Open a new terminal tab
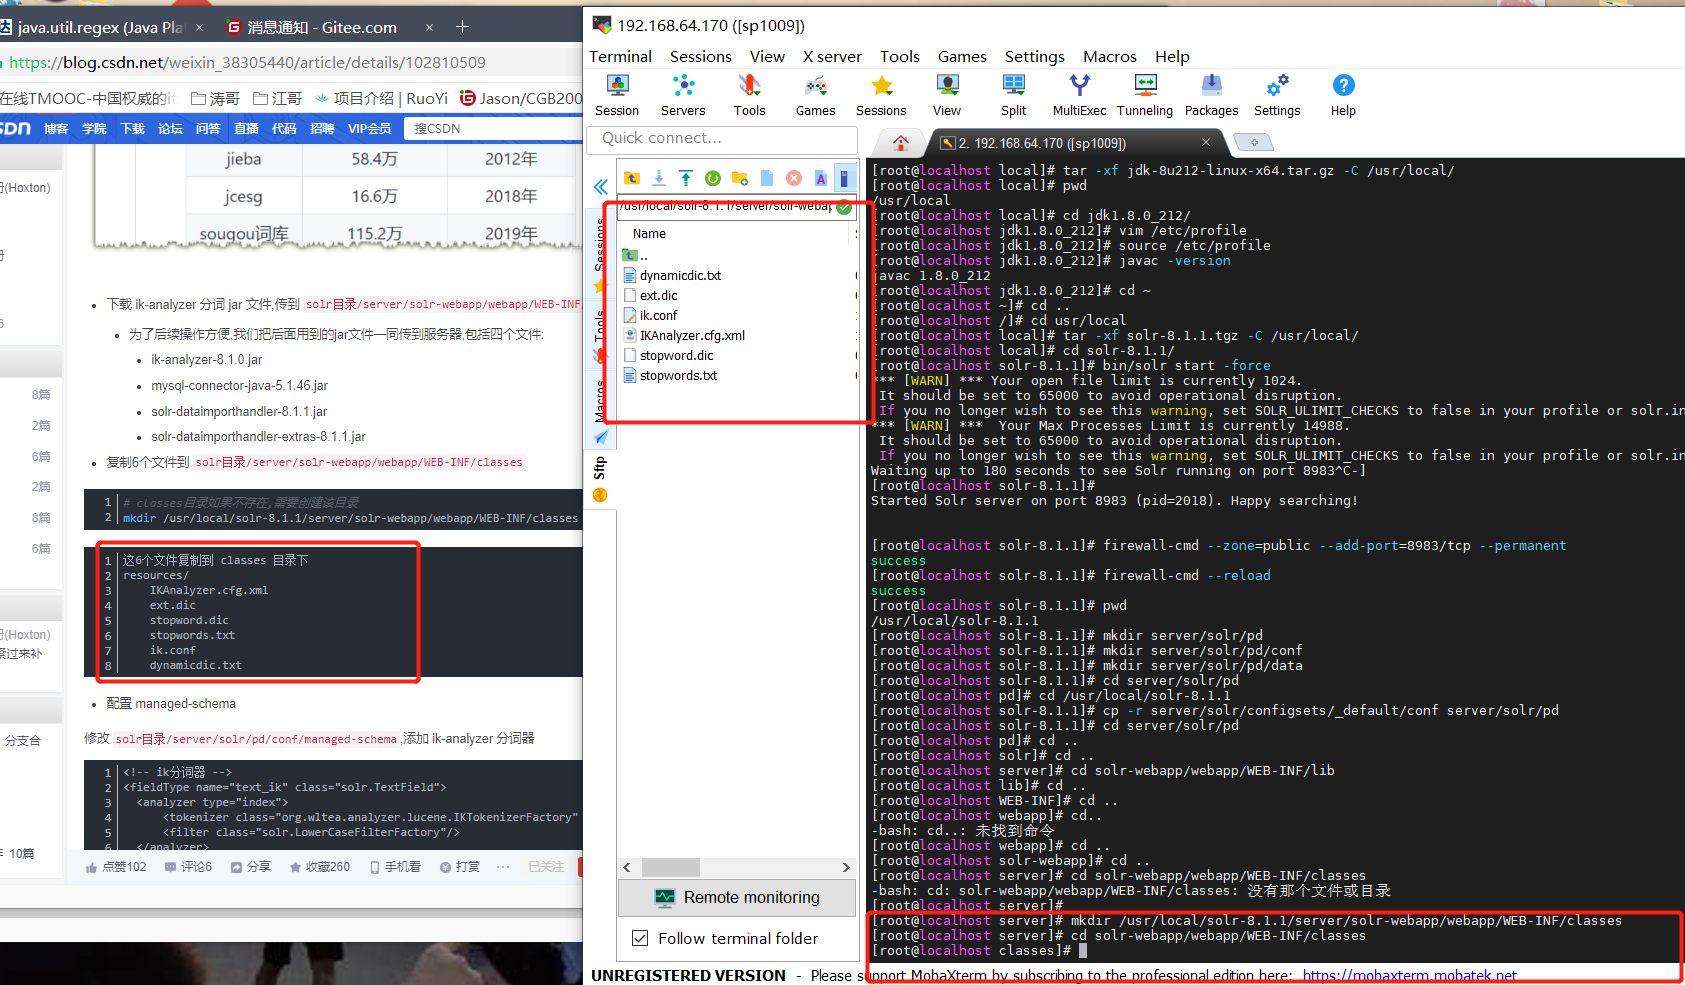The height and width of the screenshot is (985, 1685). (1253, 142)
